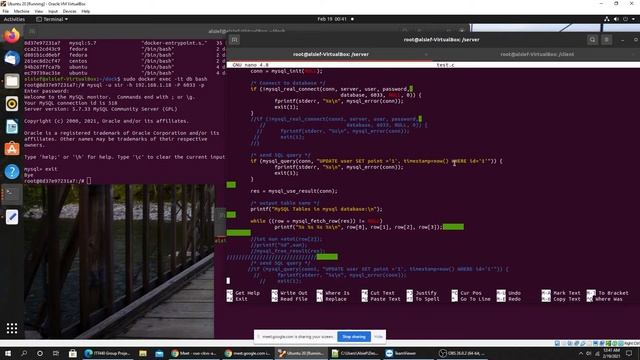Launch Rhythmbox from the dock
This screenshot has width=640, height=360.
(x=11, y=104)
